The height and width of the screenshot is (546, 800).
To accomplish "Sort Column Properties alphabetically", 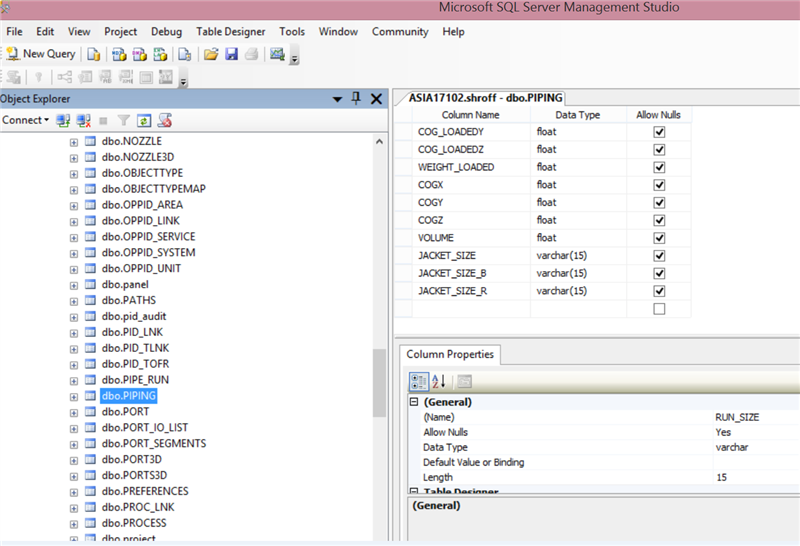I will click(439, 381).
